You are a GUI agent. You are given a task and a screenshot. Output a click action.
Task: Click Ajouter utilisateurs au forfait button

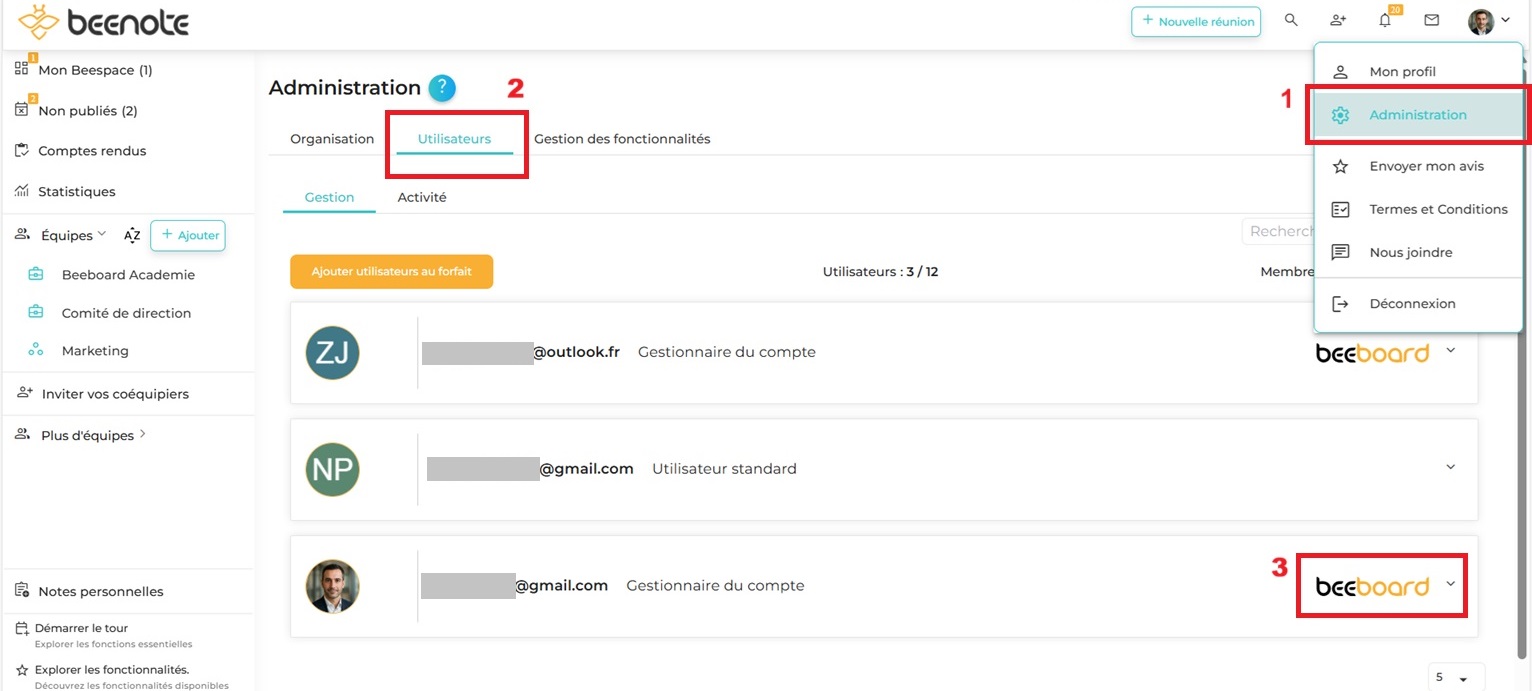point(391,272)
